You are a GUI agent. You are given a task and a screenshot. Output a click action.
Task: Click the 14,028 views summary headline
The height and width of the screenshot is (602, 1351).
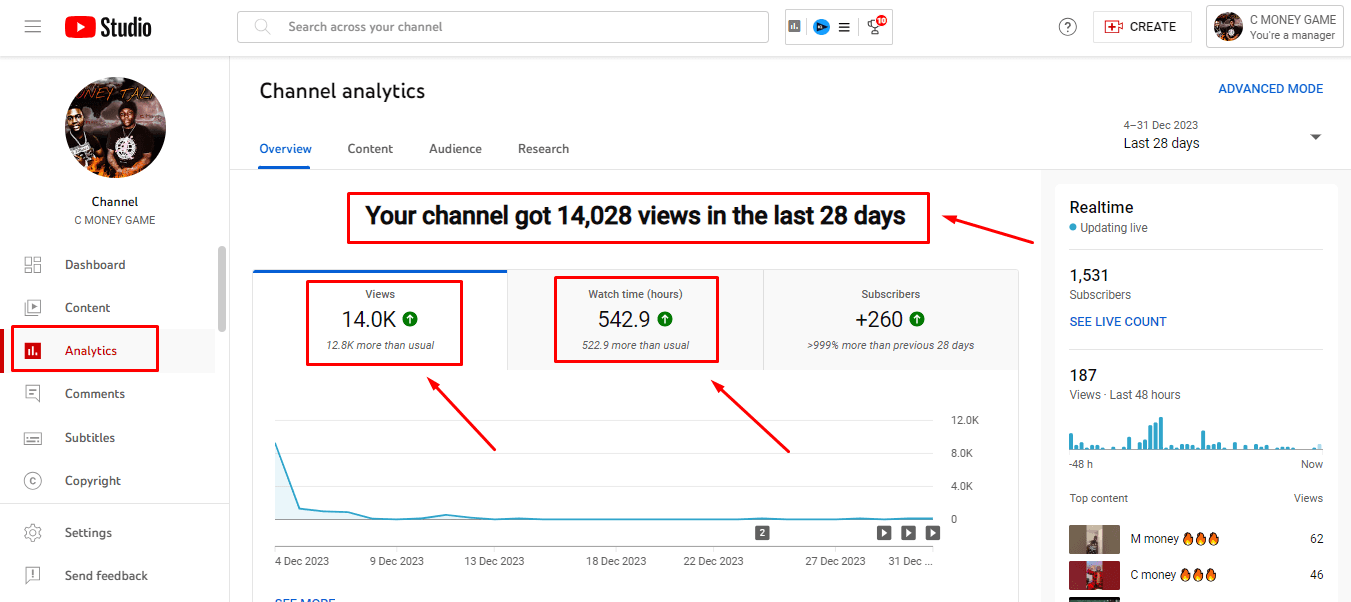tap(636, 216)
